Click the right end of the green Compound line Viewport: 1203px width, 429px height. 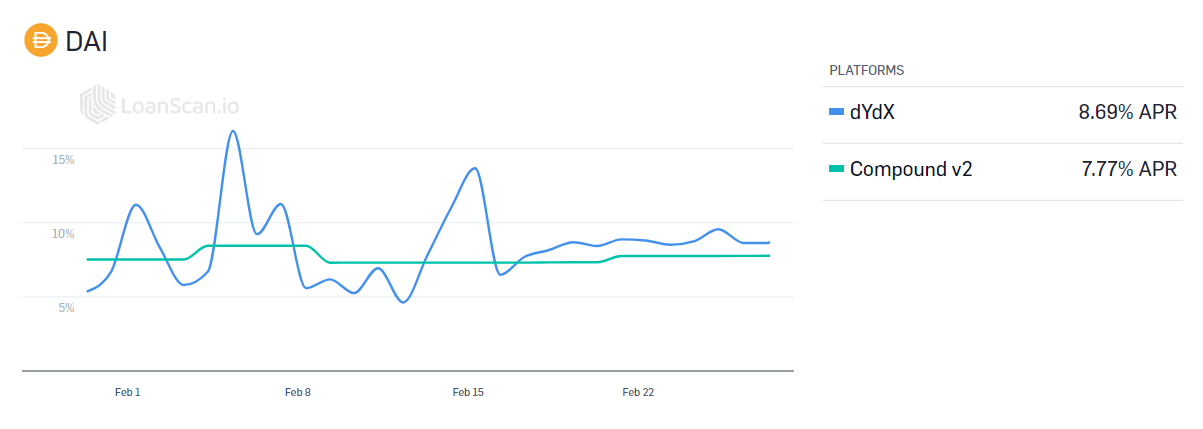pyautogui.click(x=768, y=256)
